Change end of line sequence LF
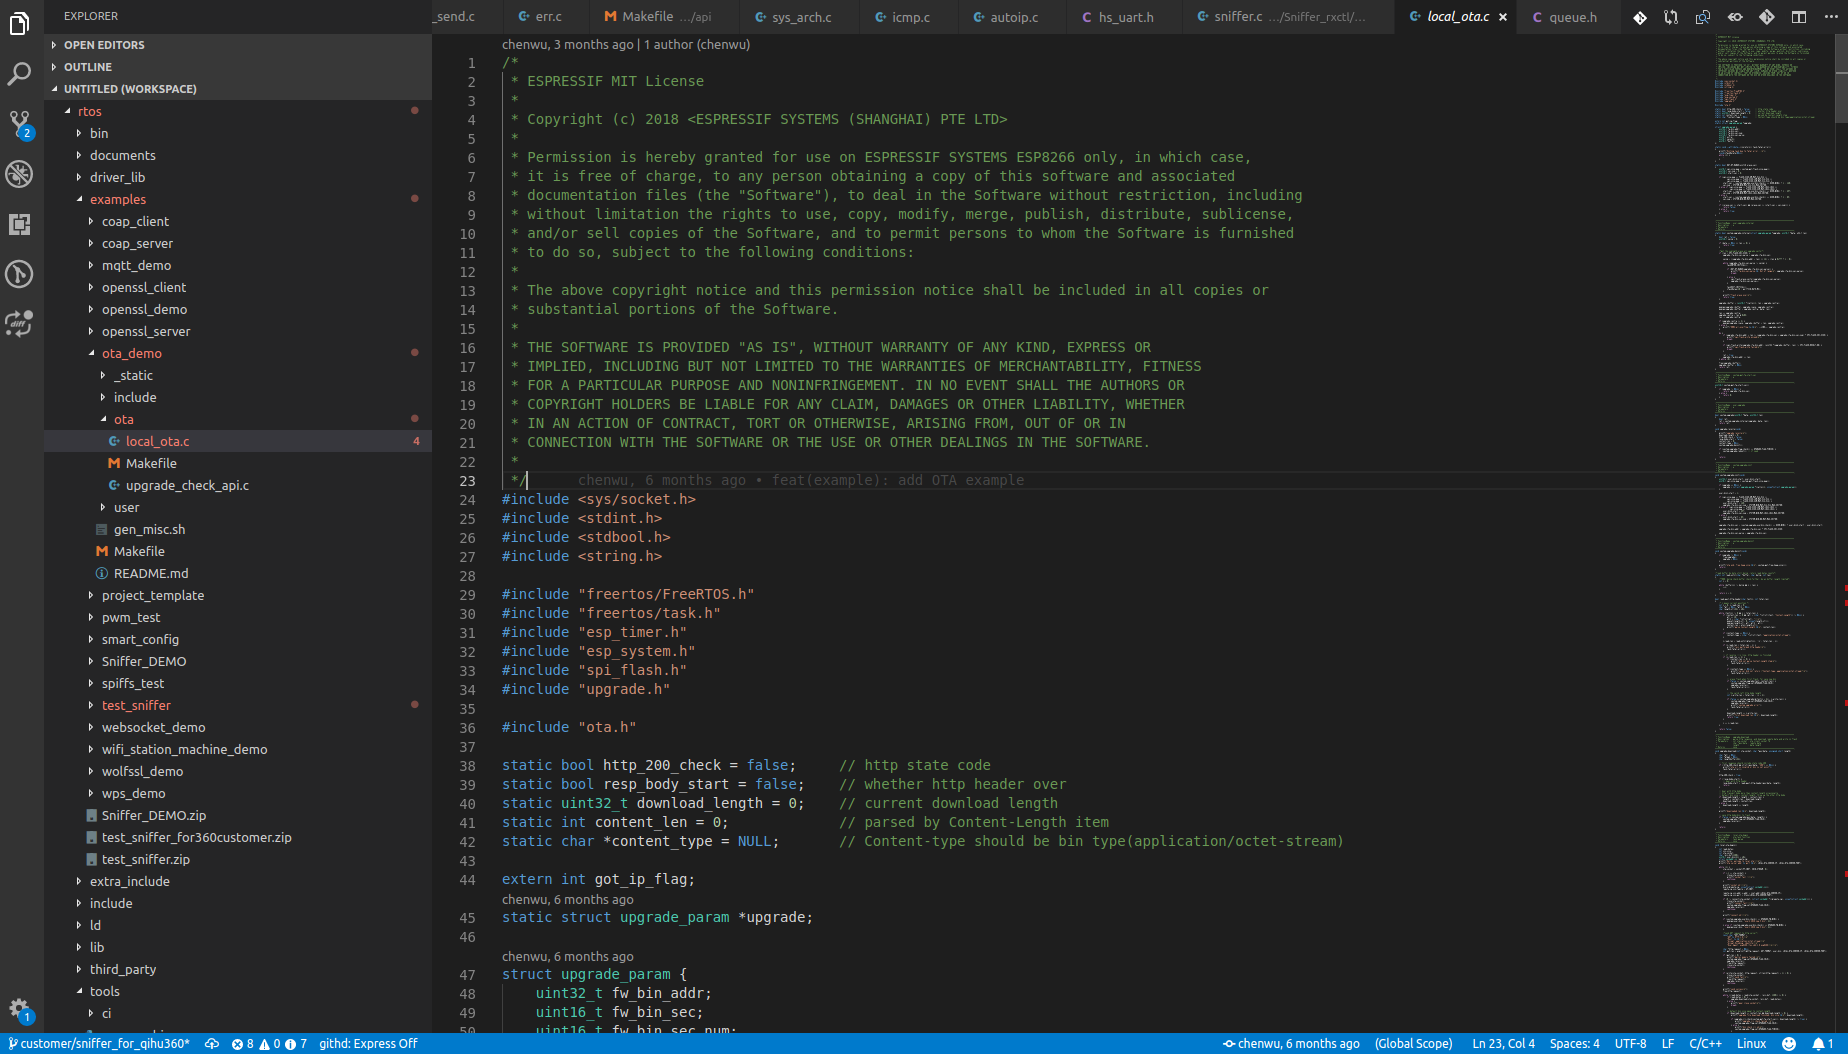 pyautogui.click(x=1668, y=1044)
